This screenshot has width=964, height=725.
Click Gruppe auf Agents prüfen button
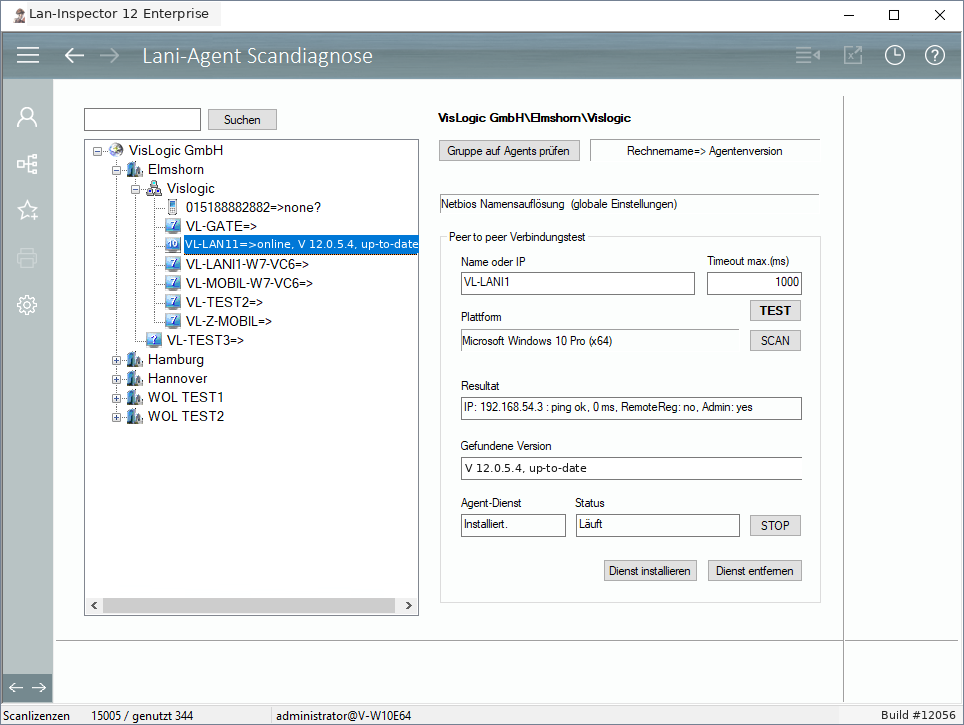(x=509, y=151)
